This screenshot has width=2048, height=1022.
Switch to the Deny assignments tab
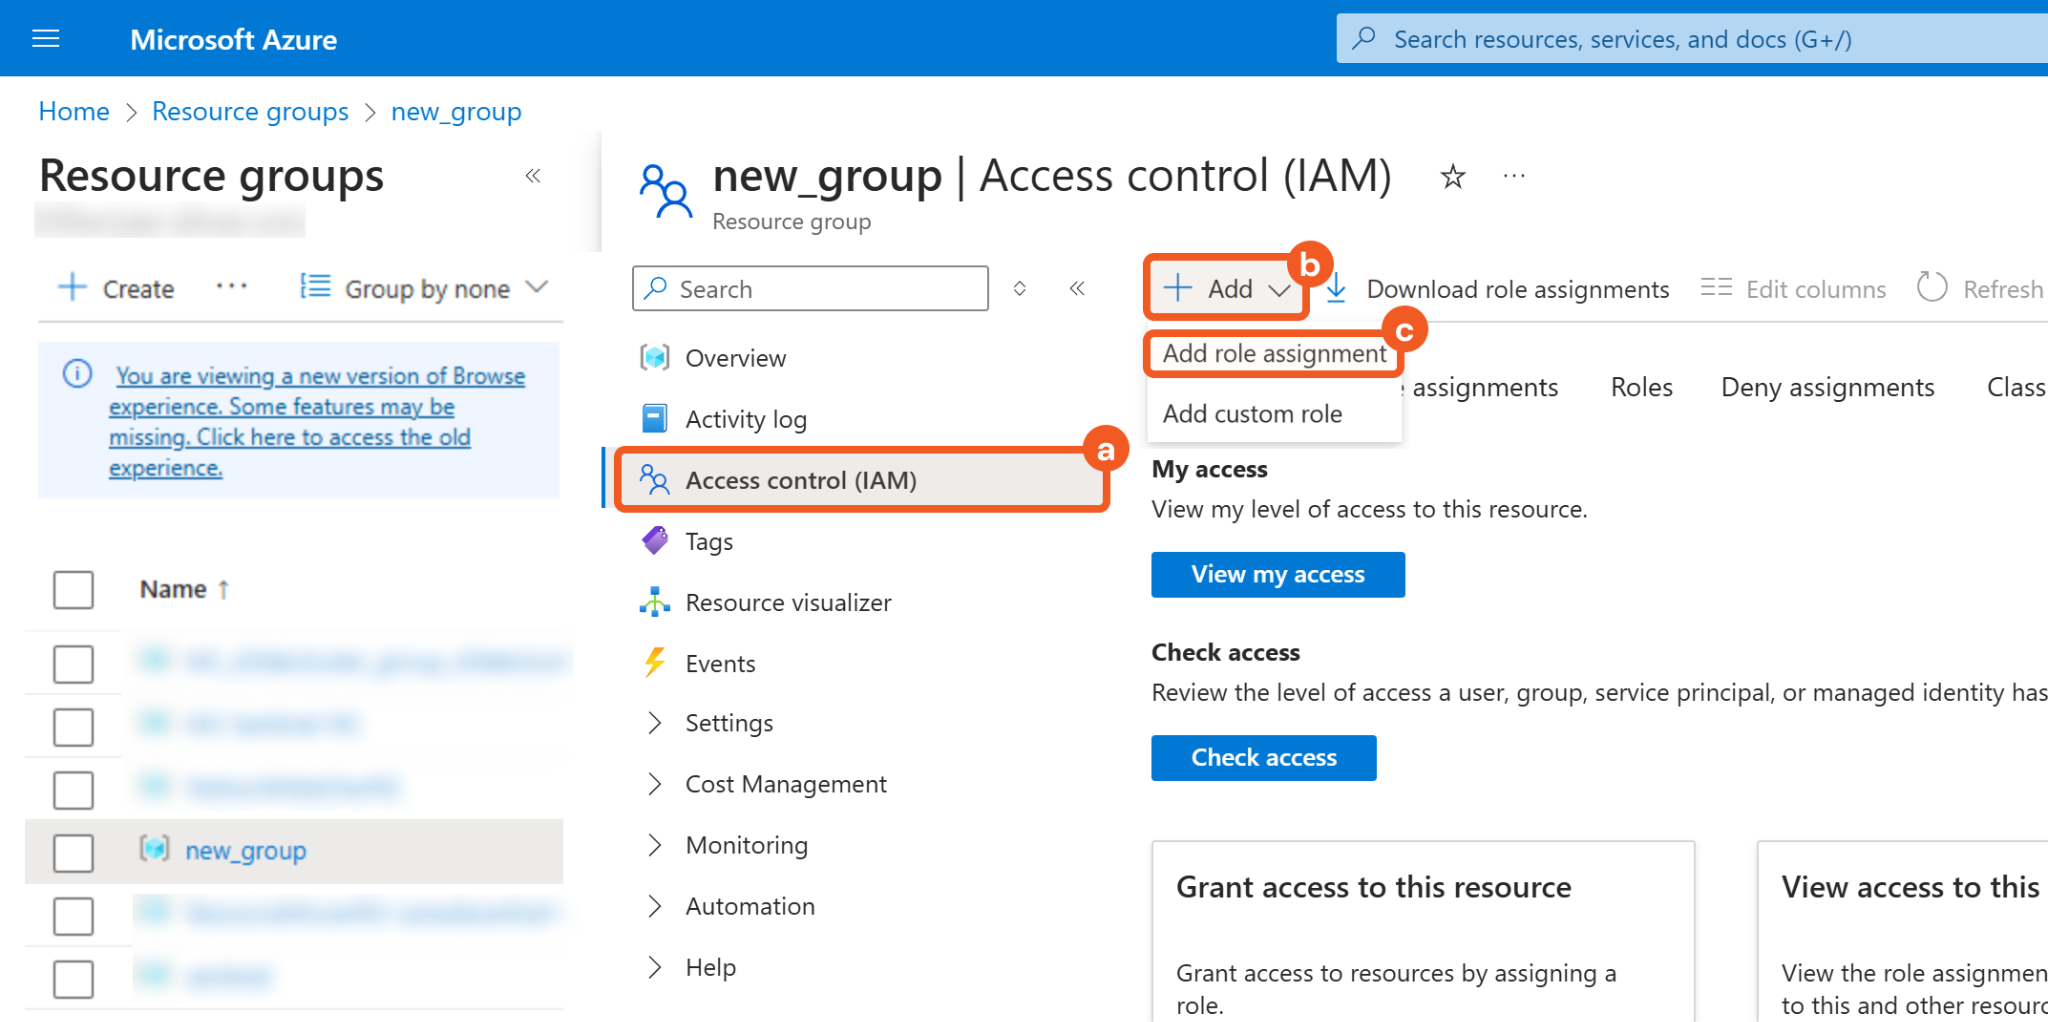pos(1827,388)
